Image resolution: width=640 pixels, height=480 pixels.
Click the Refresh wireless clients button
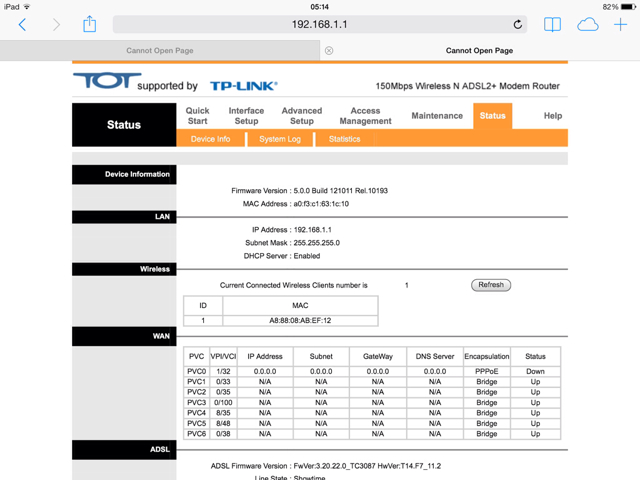[x=491, y=285]
